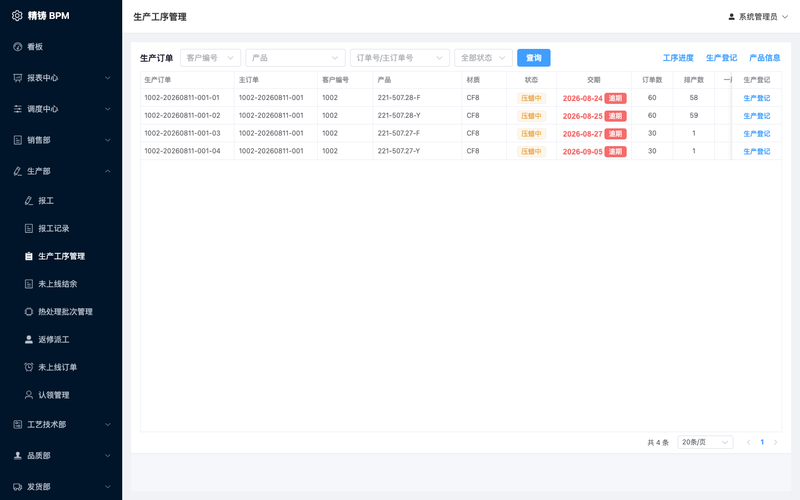Image resolution: width=800 pixels, height=500 pixels.
Task: Open the 客户编号 dropdown filter
Action: coord(210,58)
